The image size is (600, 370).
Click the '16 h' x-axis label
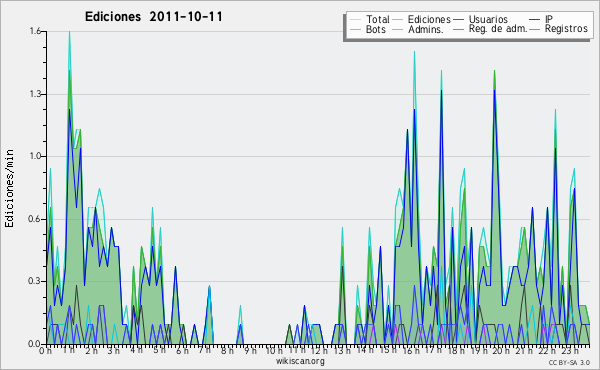click(411, 351)
